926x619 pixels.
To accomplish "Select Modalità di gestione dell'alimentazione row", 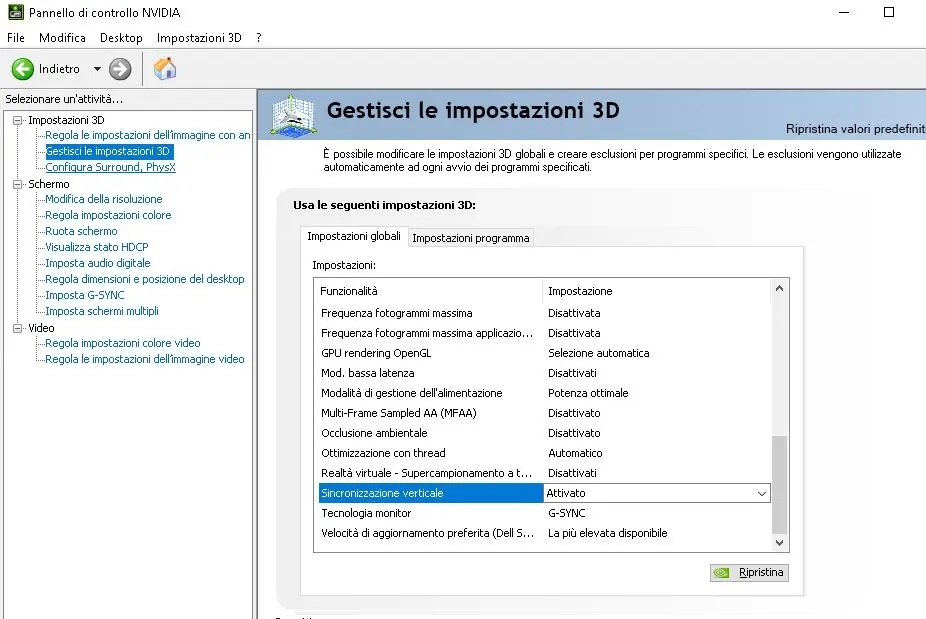I will 544,393.
